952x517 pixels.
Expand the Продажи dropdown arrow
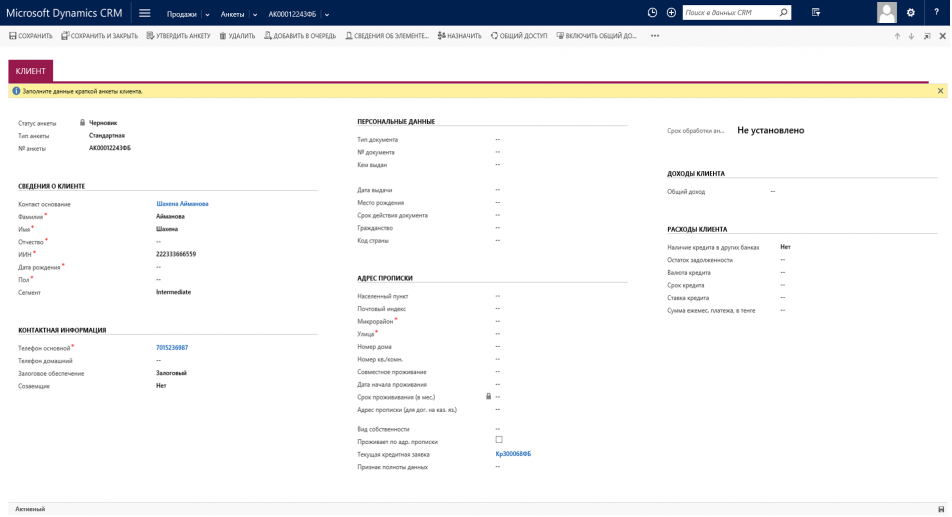coord(207,15)
